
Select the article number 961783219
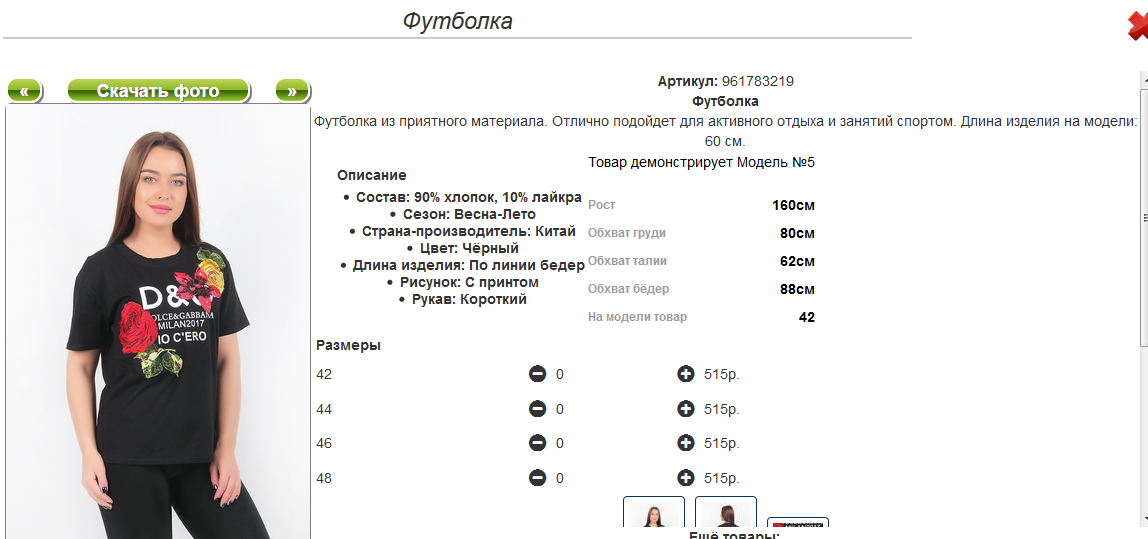point(758,81)
